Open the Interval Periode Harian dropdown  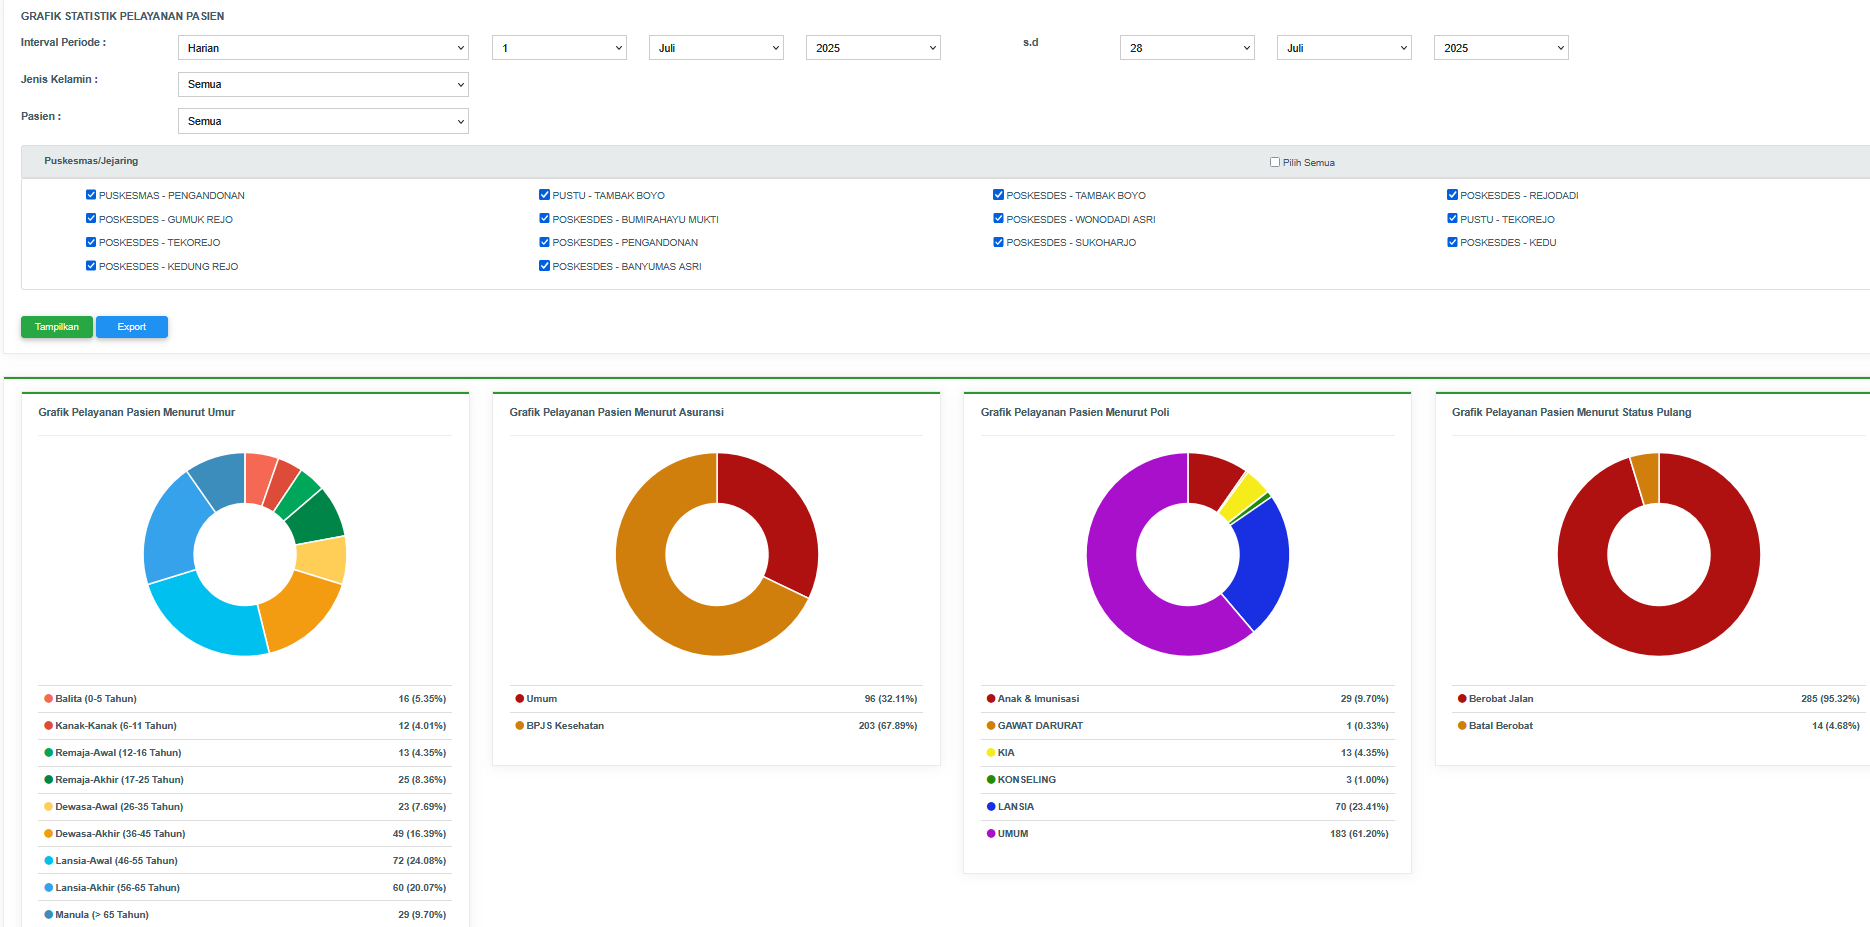click(322, 48)
